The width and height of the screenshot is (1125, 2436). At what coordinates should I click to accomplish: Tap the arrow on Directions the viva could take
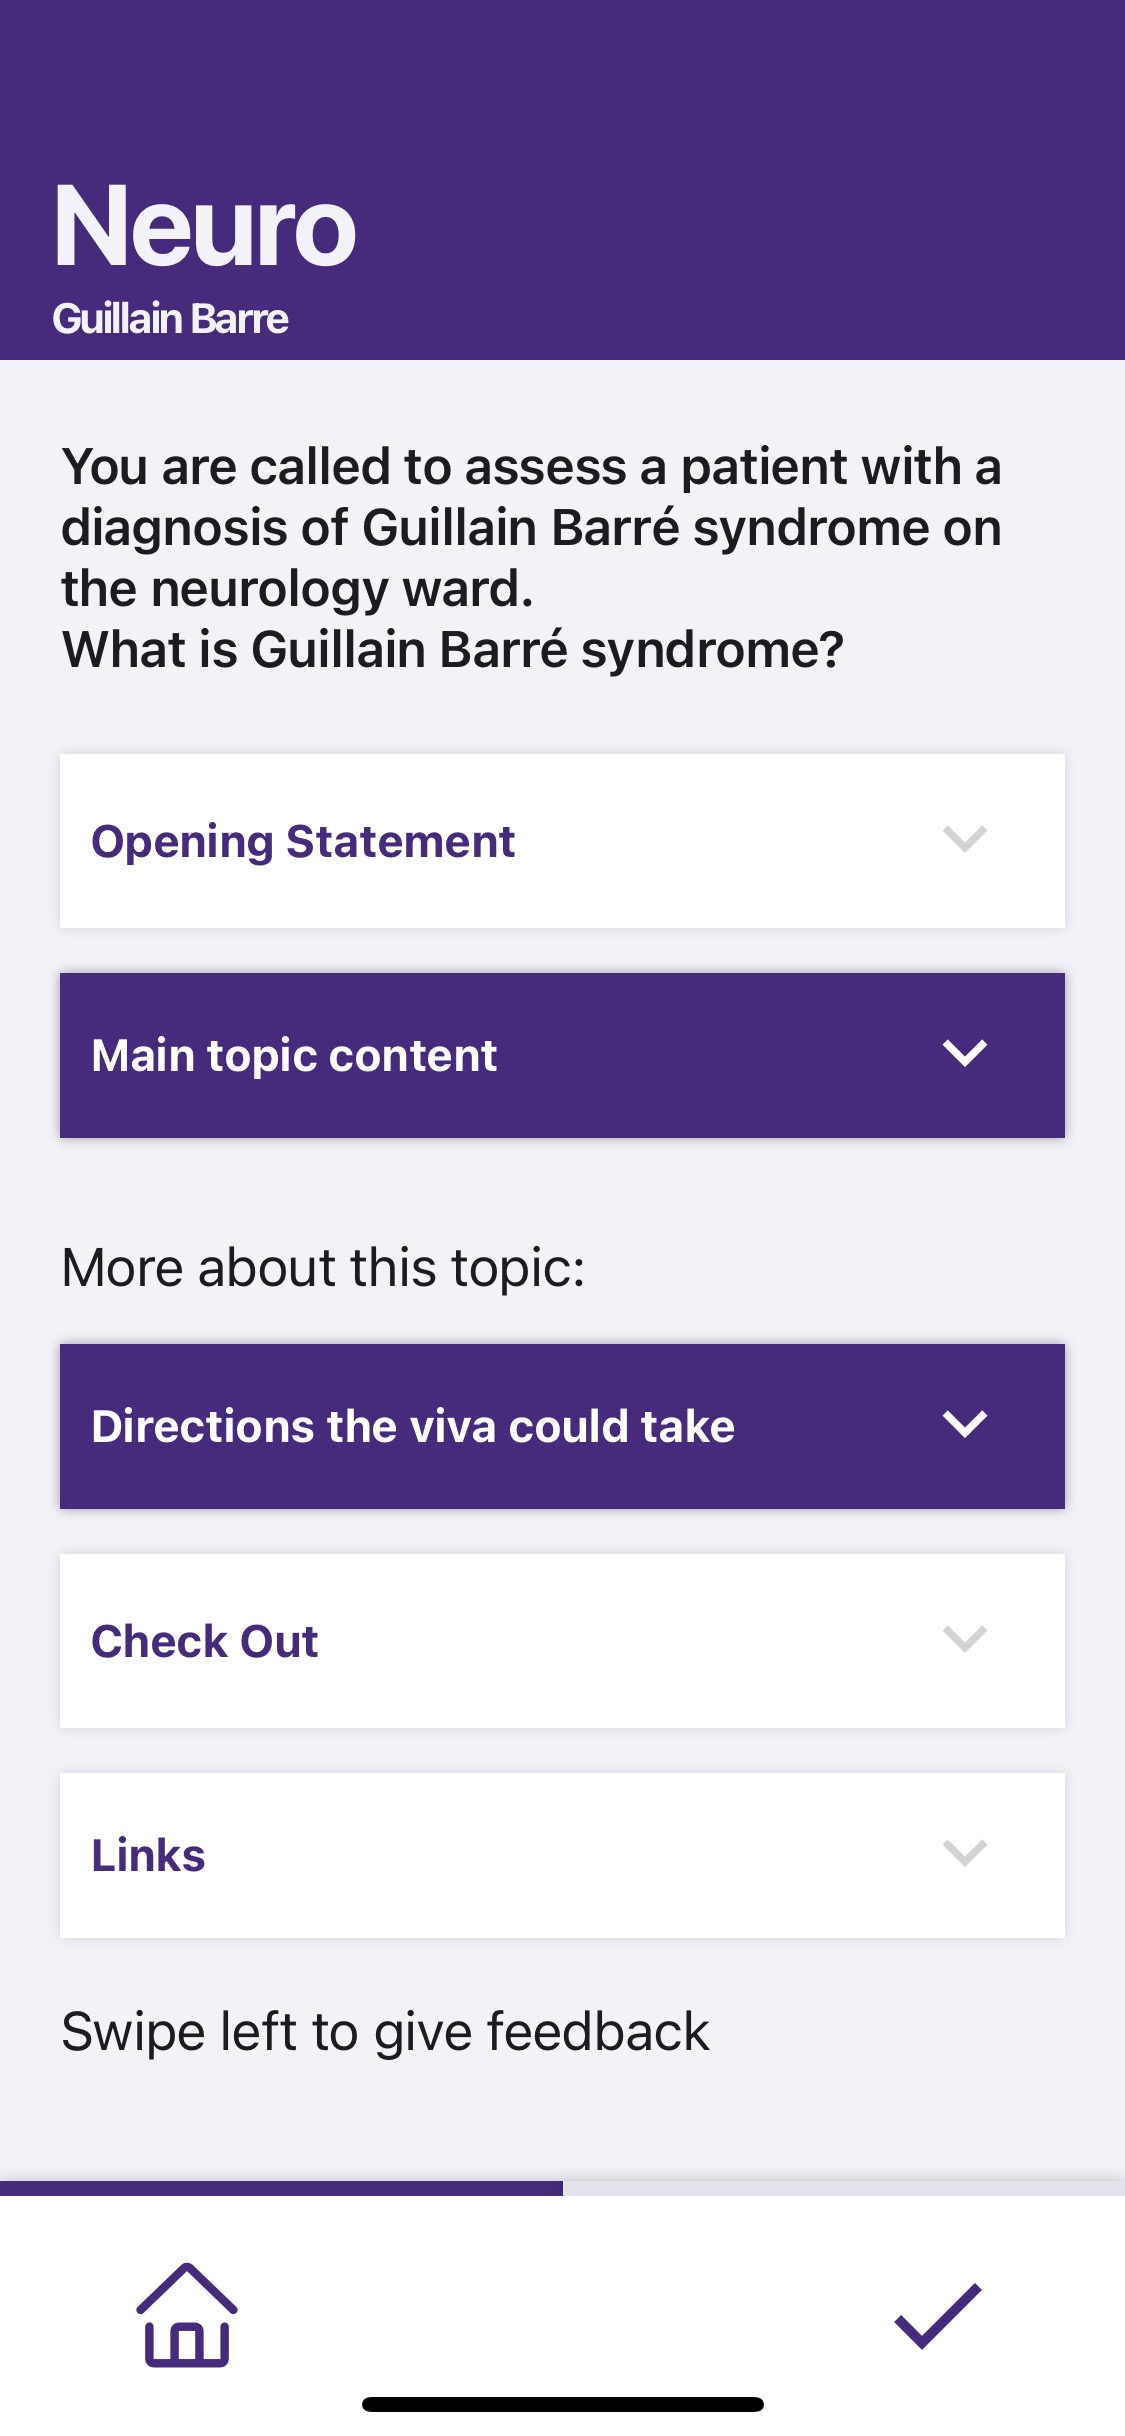[964, 1424]
